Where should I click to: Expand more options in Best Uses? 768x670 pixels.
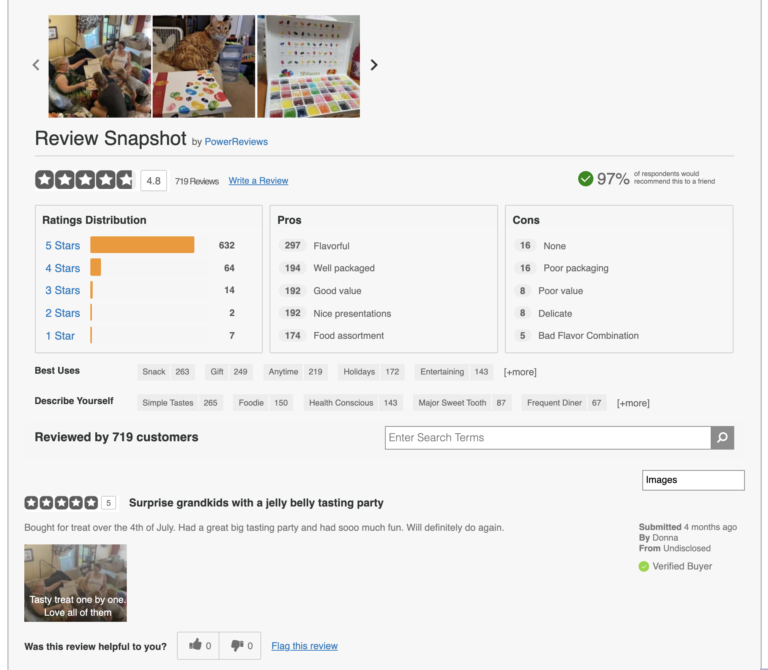[519, 372]
